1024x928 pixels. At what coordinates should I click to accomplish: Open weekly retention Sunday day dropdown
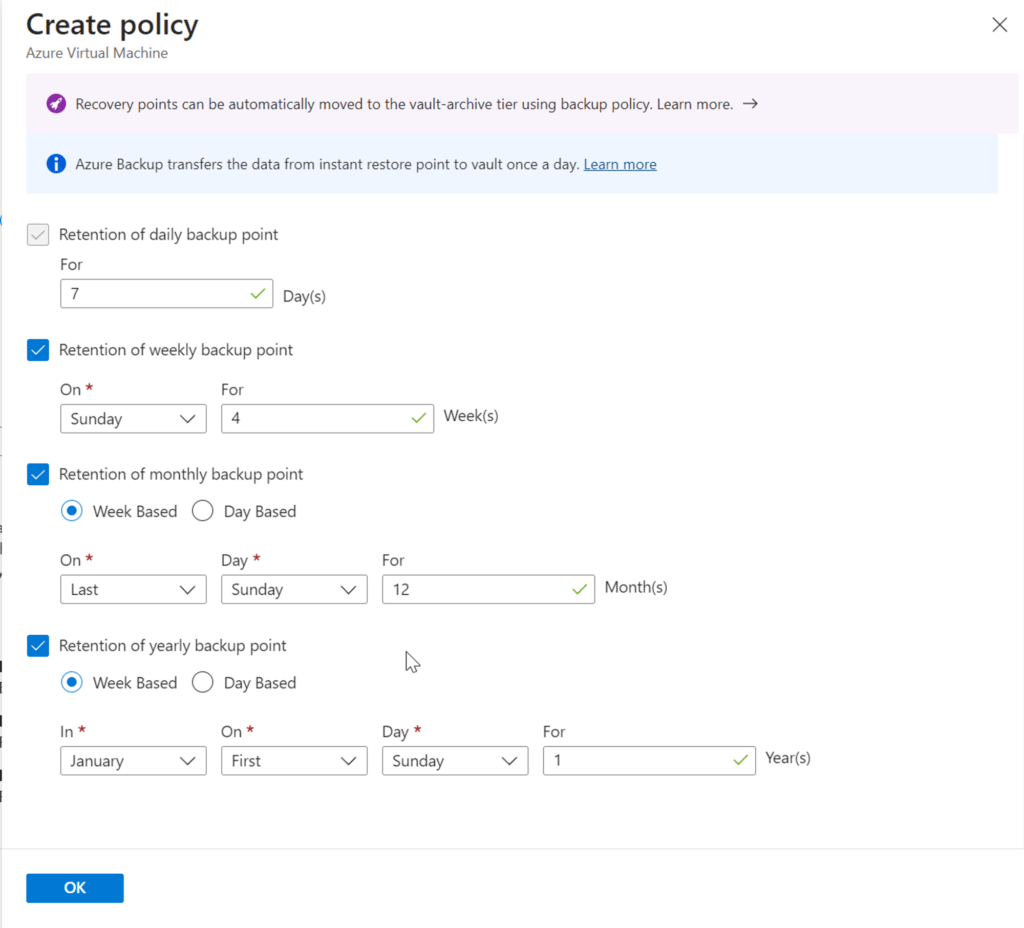click(x=133, y=419)
